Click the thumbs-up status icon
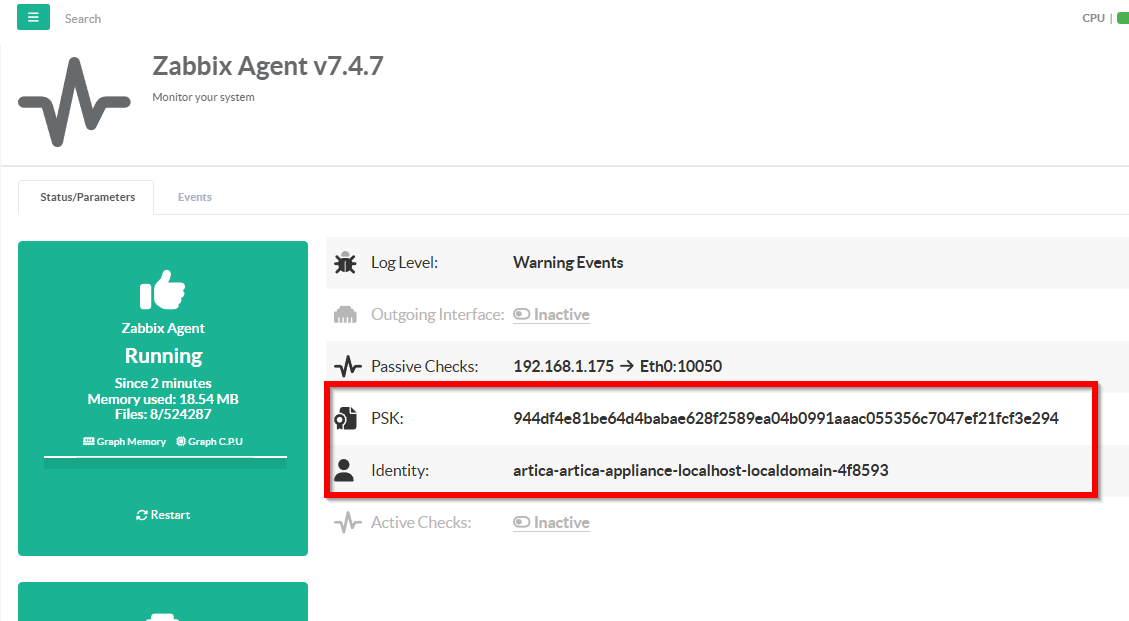The width and height of the screenshot is (1129, 621). pyautogui.click(x=163, y=290)
